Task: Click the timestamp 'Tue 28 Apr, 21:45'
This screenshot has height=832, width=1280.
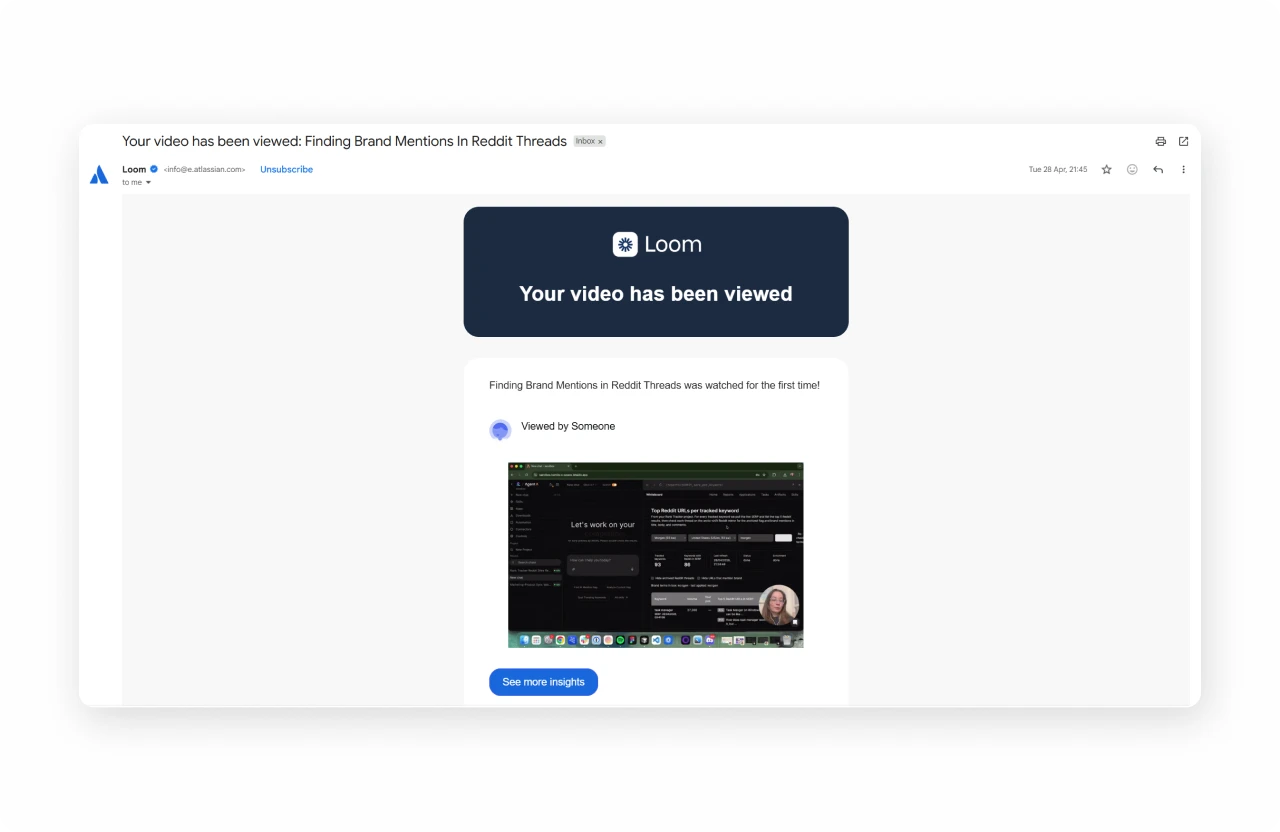Action: click(1058, 170)
